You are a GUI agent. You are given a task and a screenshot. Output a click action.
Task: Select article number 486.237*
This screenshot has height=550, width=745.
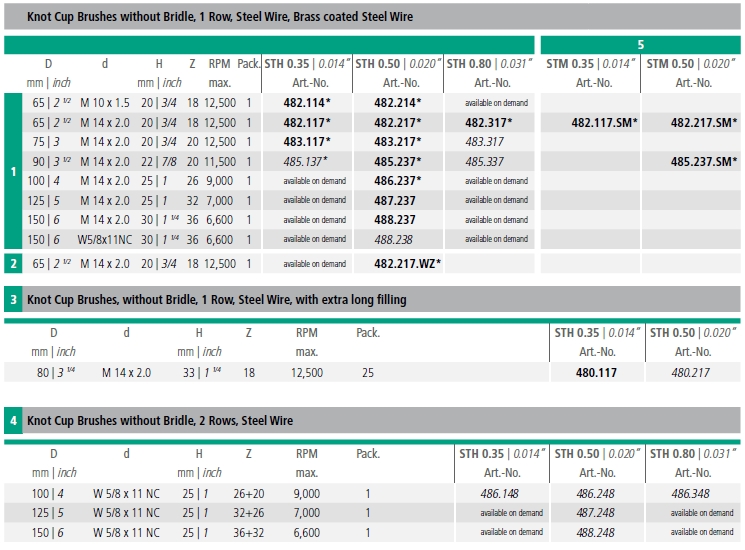coord(398,180)
